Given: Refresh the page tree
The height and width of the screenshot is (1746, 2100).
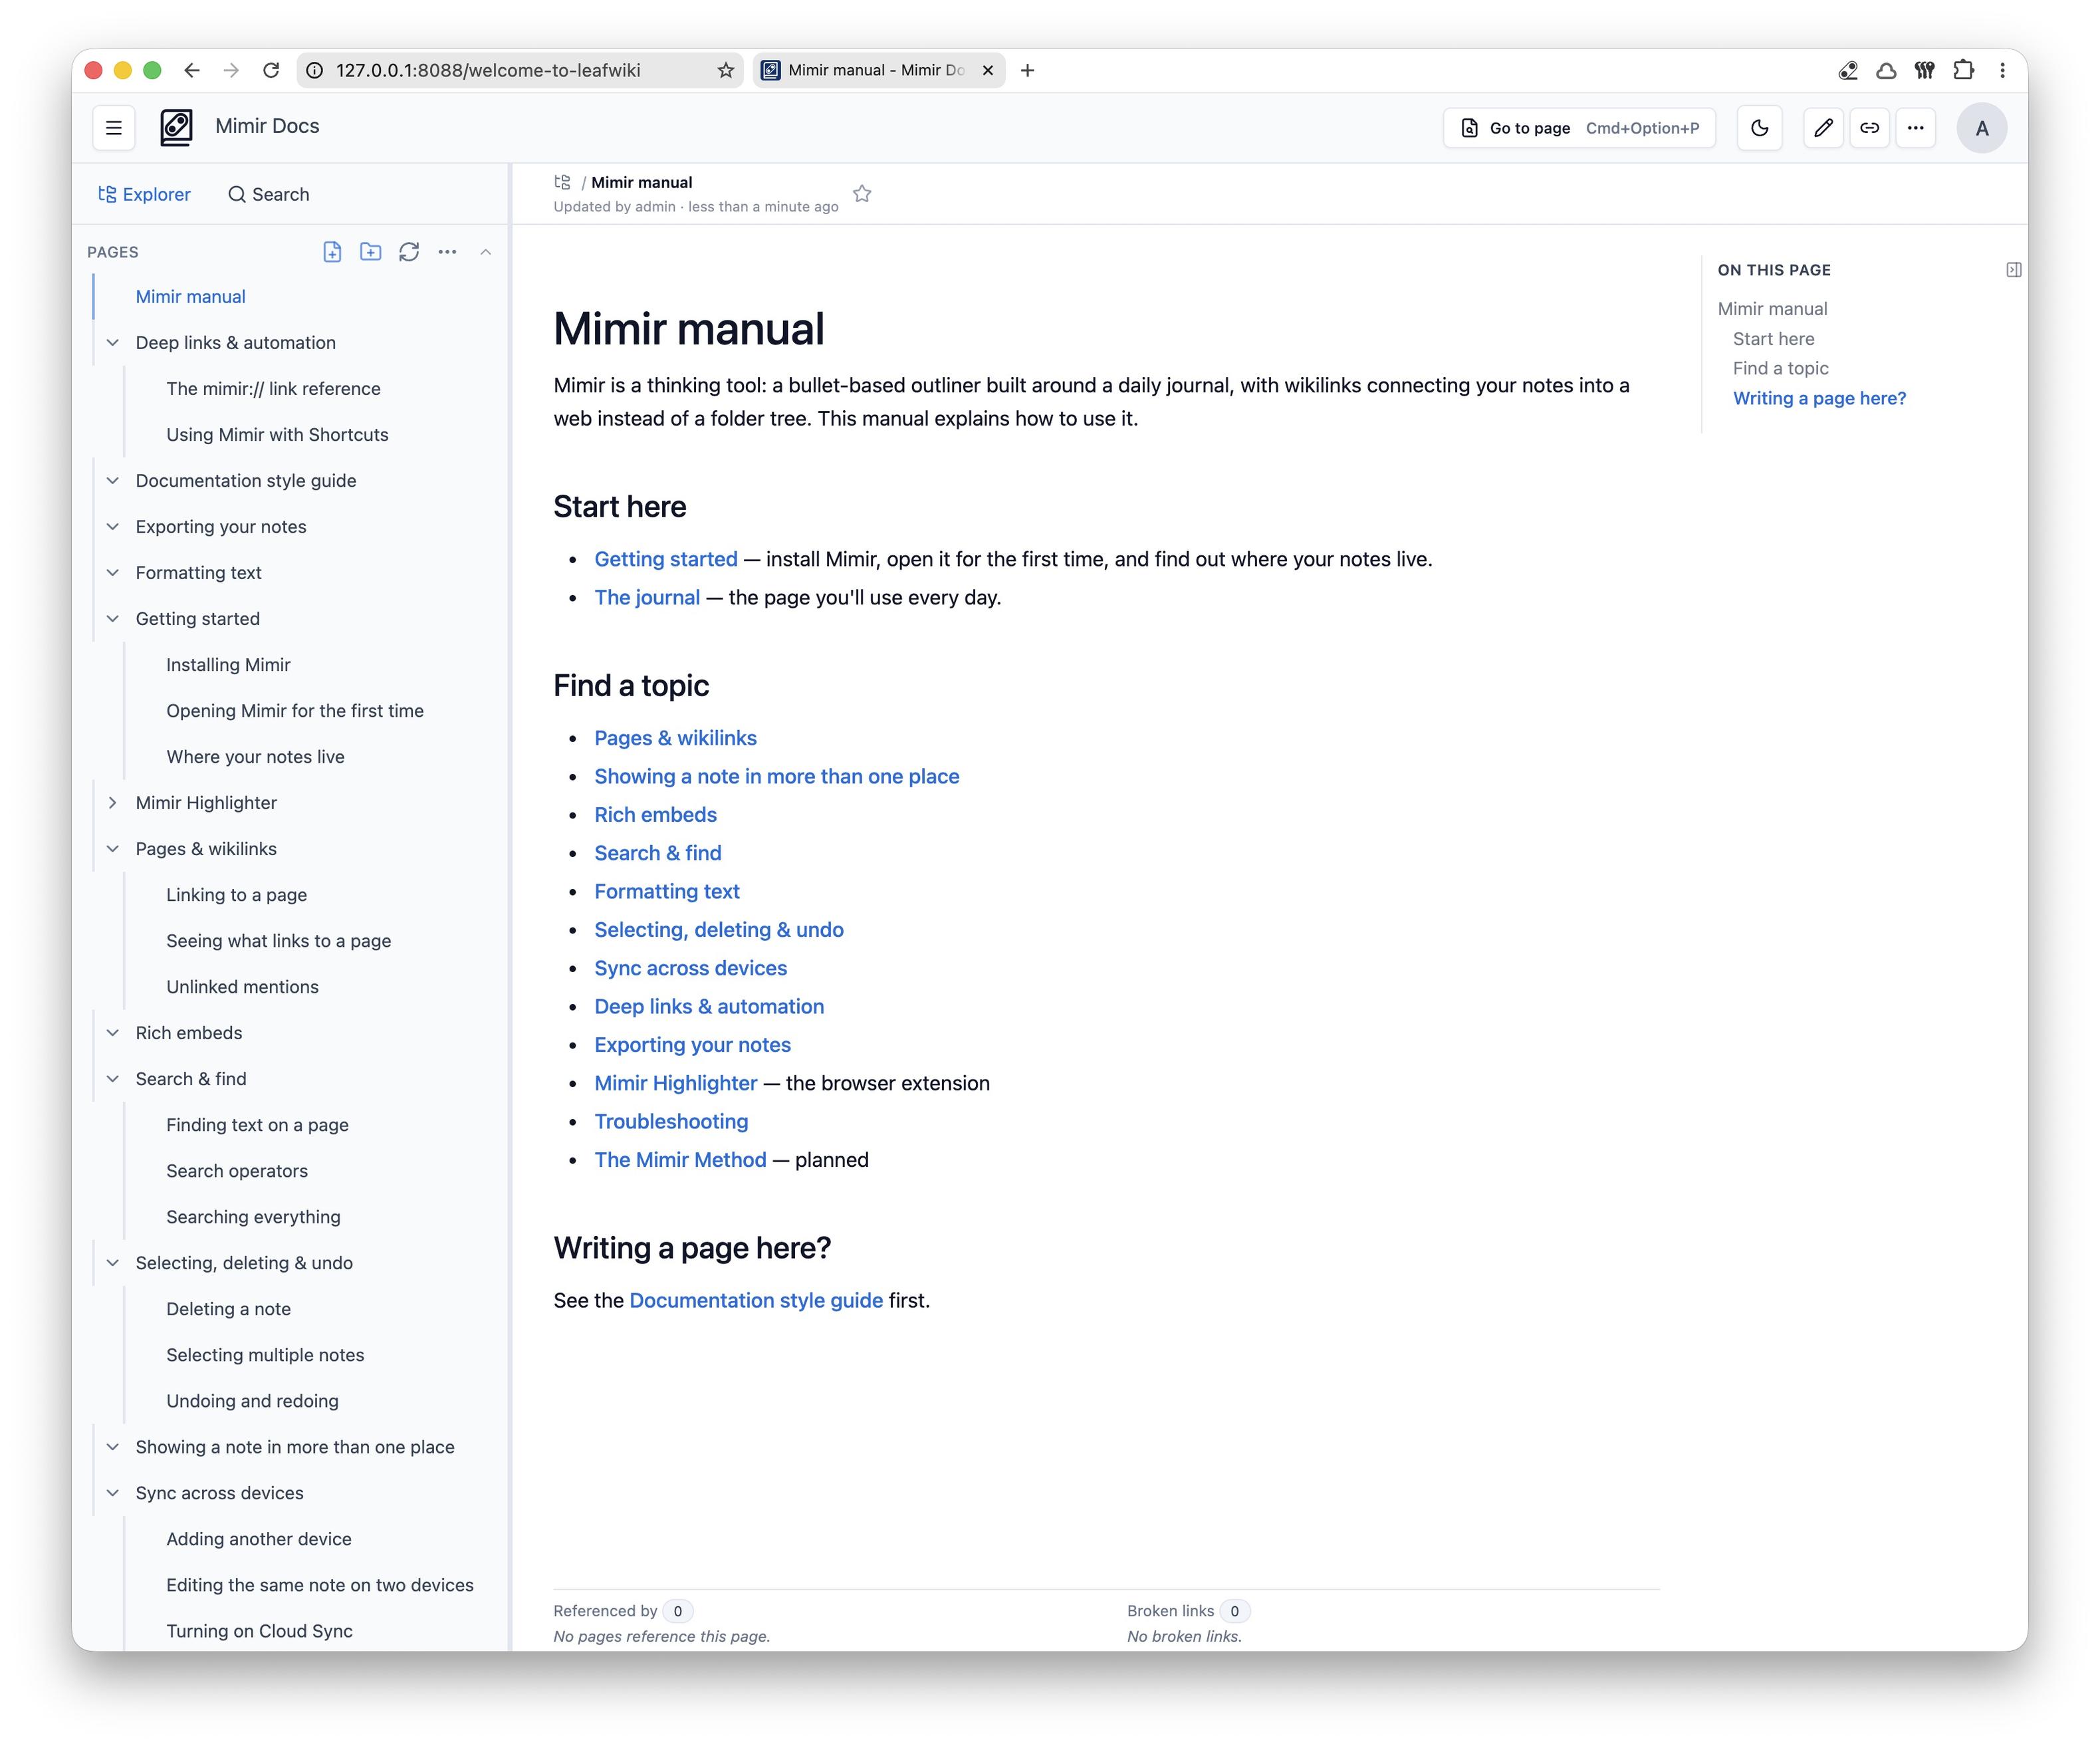Looking at the screenshot, I should [409, 252].
